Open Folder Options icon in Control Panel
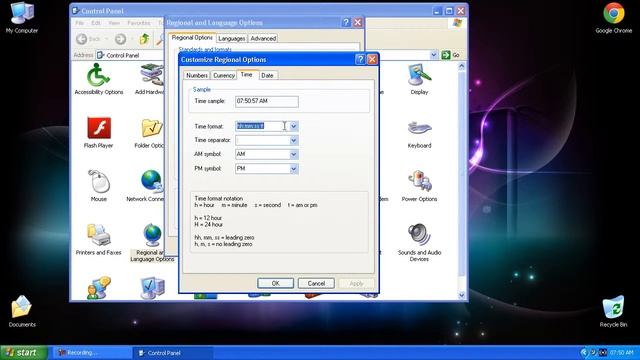The width and height of the screenshot is (640, 360). (150, 133)
